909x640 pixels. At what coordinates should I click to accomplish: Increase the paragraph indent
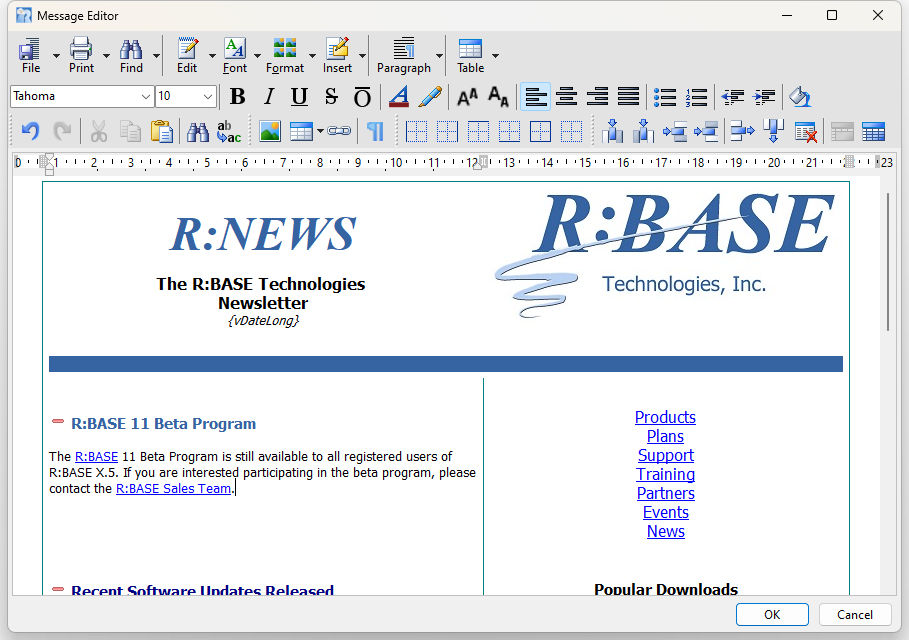tap(765, 97)
